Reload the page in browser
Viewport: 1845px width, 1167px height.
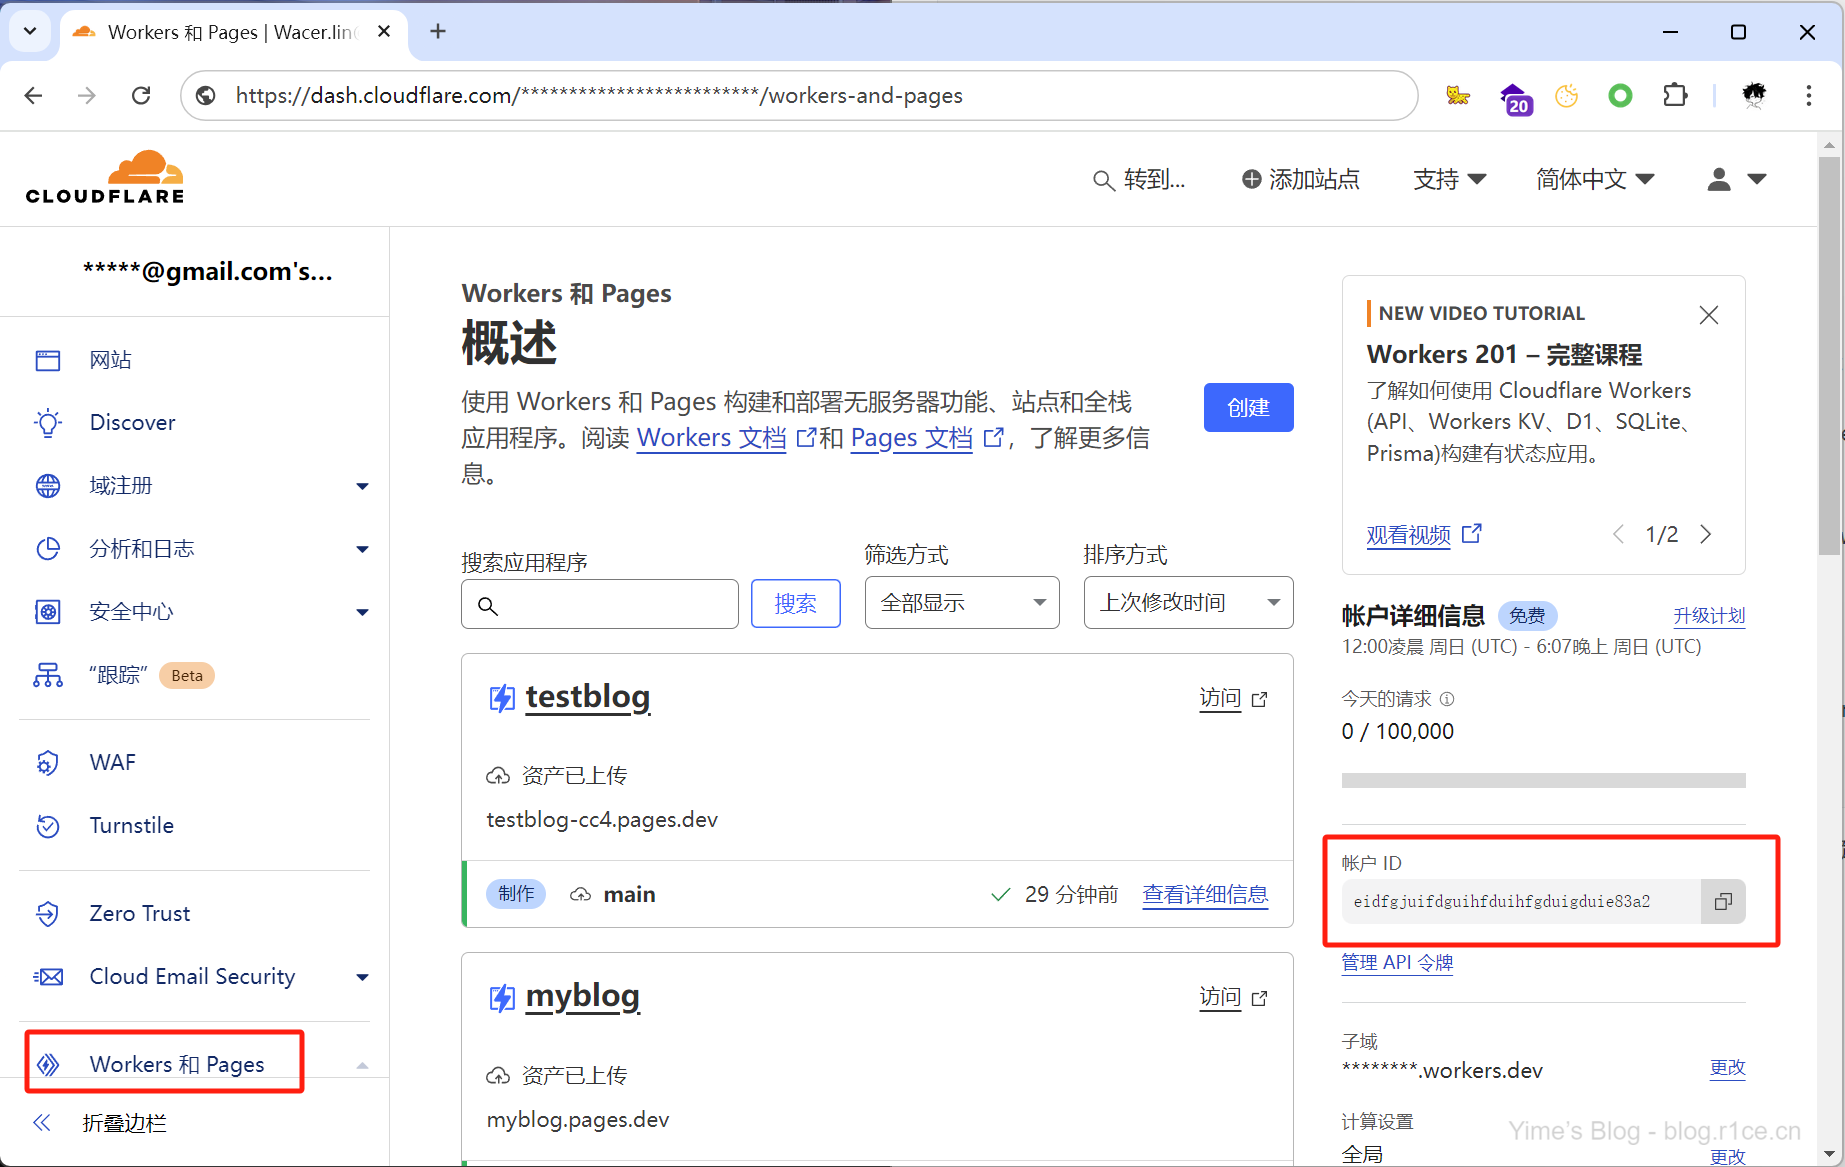pos(141,95)
